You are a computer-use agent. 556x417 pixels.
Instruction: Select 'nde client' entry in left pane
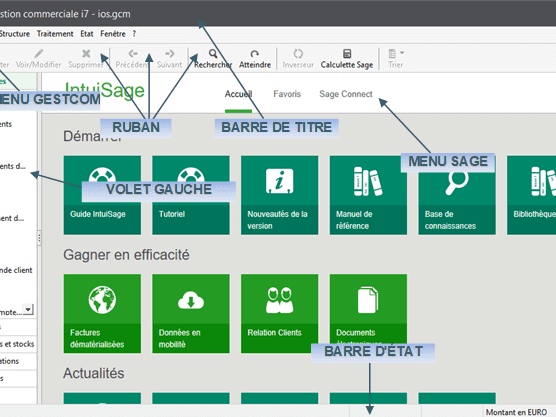point(16,270)
